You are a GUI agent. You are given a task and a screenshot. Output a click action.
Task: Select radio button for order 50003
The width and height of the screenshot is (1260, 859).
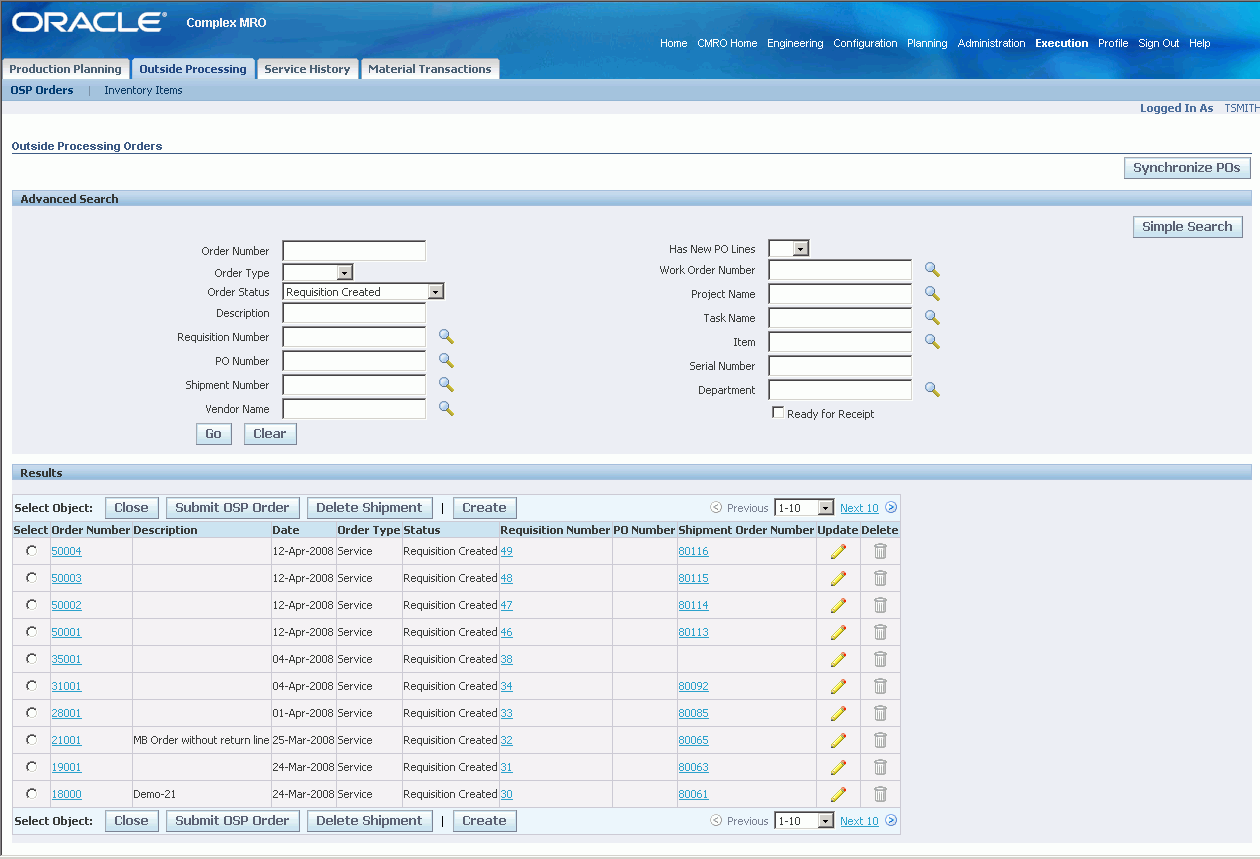(32, 578)
